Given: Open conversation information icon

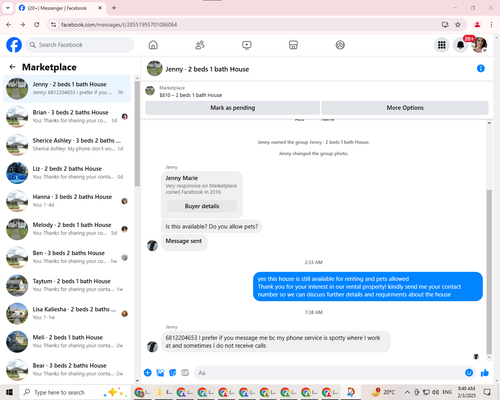Looking at the screenshot, I should [481, 68].
